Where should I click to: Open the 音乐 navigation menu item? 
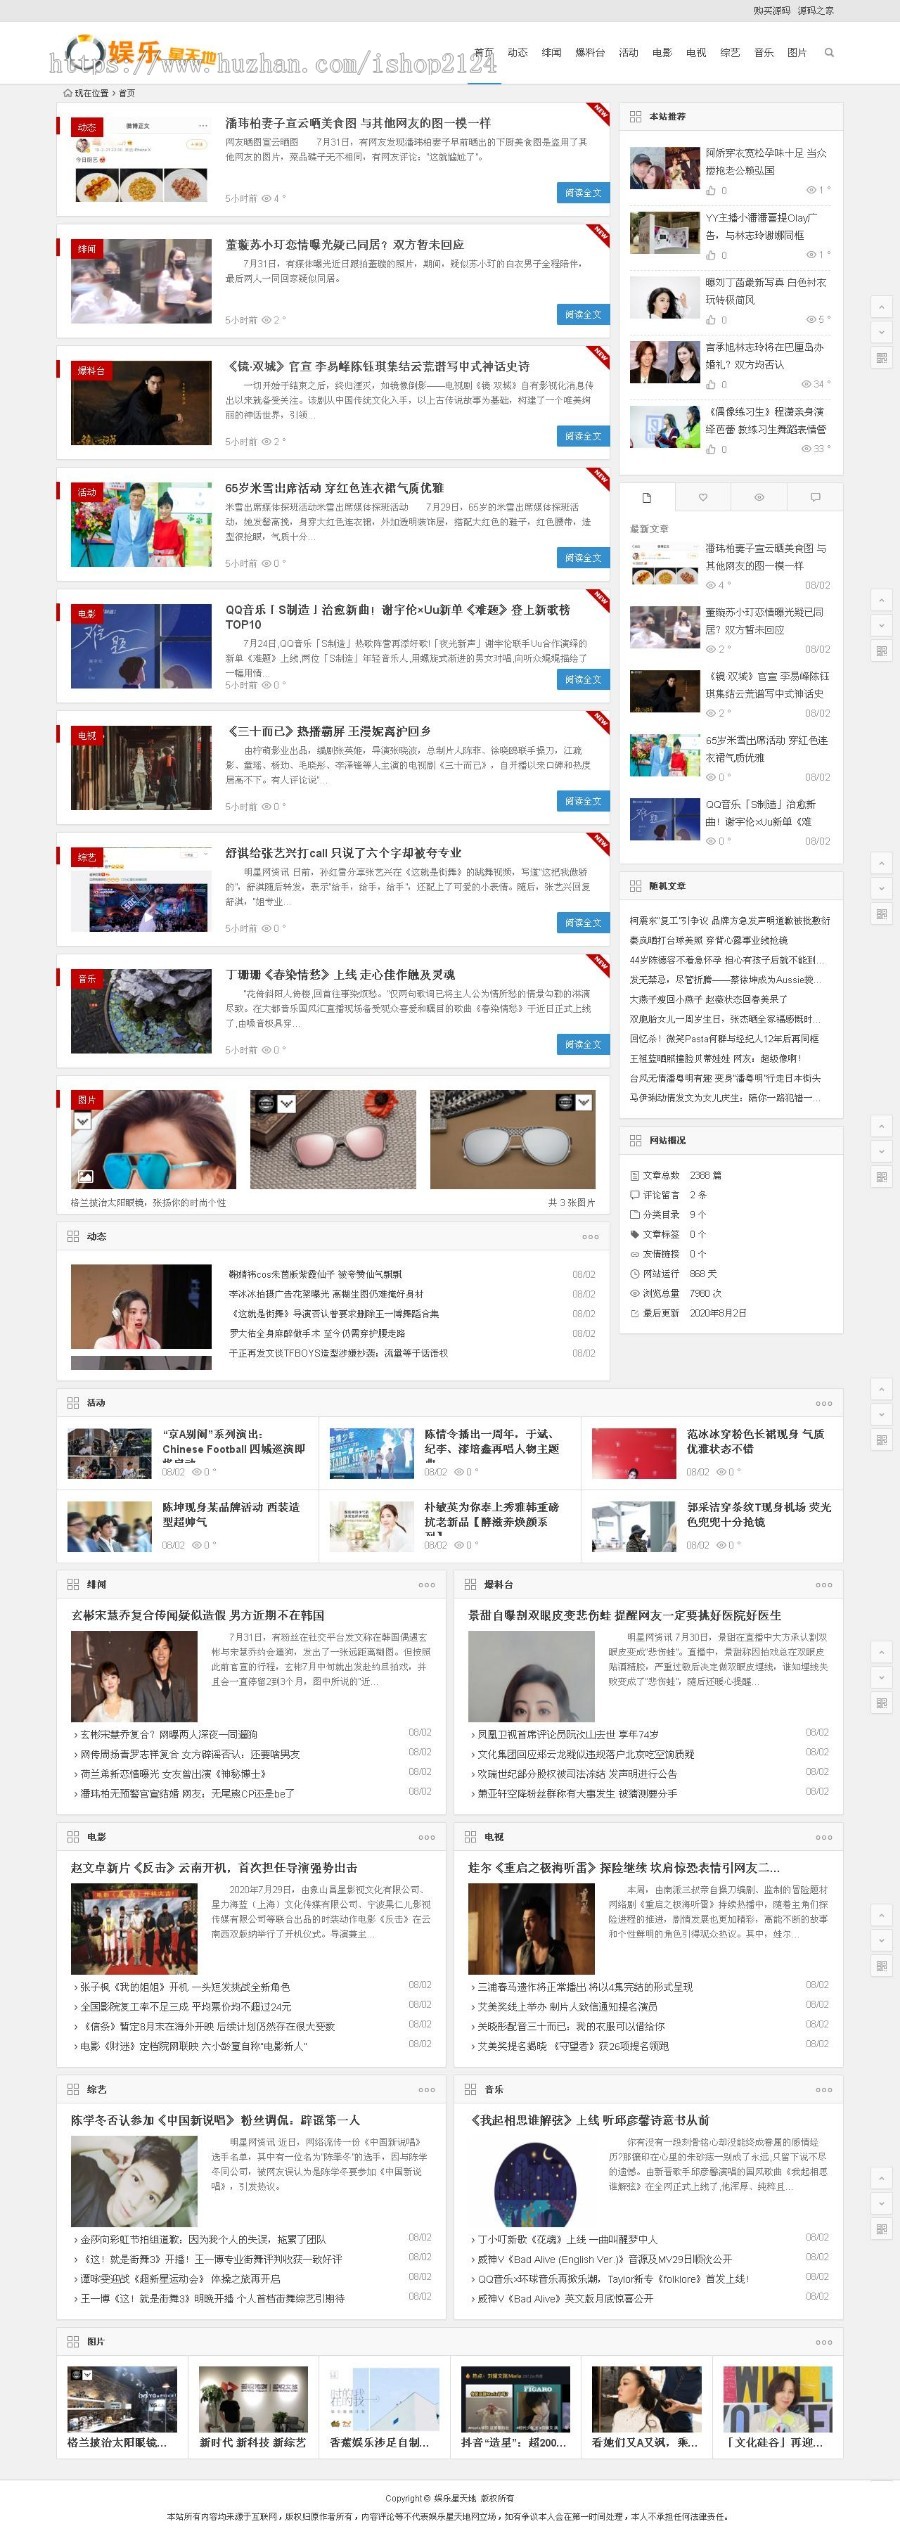pyautogui.click(x=764, y=53)
